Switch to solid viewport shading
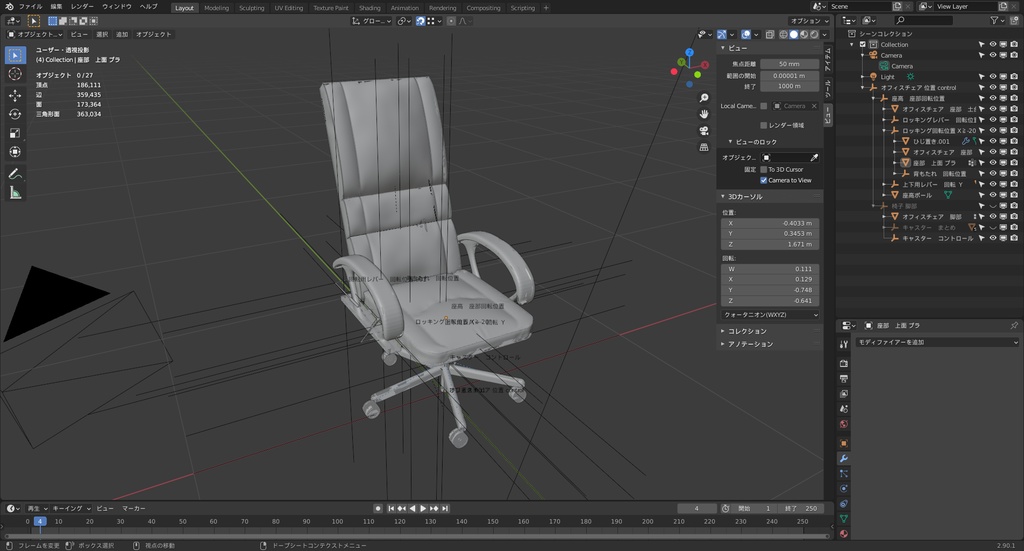The height and width of the screenshot is (551, 1024). coord(793,35)
